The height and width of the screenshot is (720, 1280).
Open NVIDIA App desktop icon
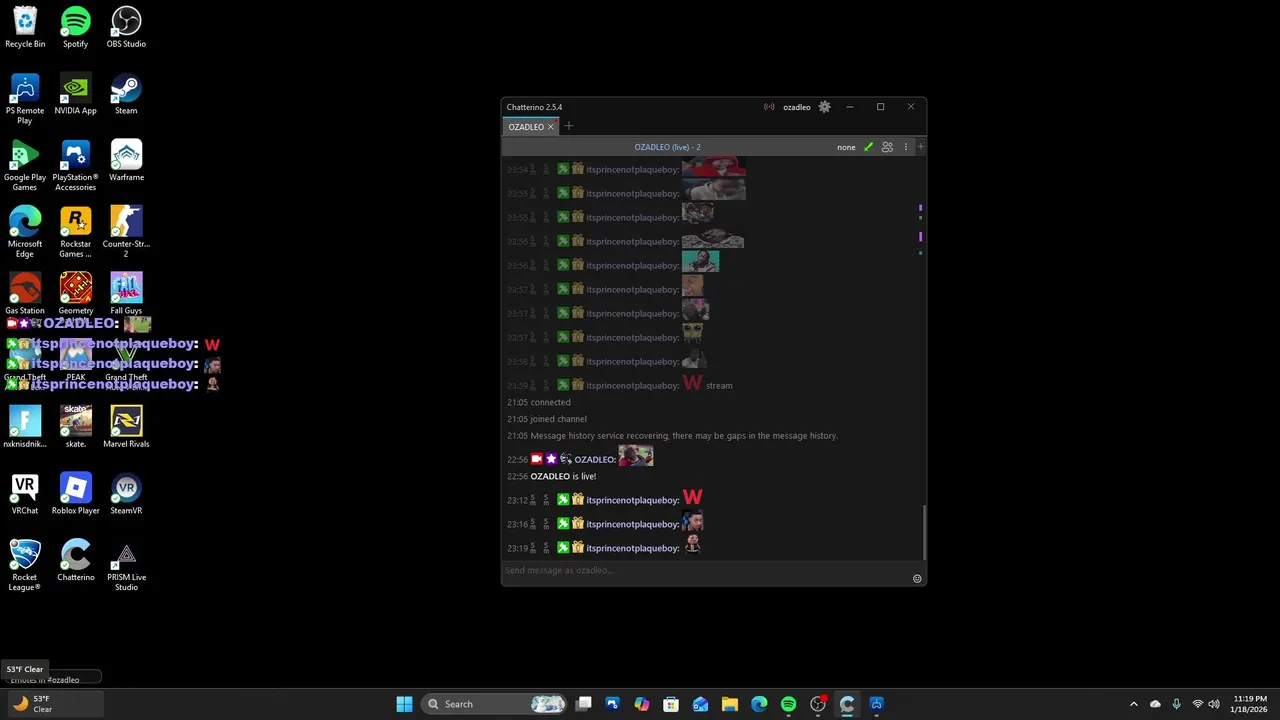(x=76, y=94)
